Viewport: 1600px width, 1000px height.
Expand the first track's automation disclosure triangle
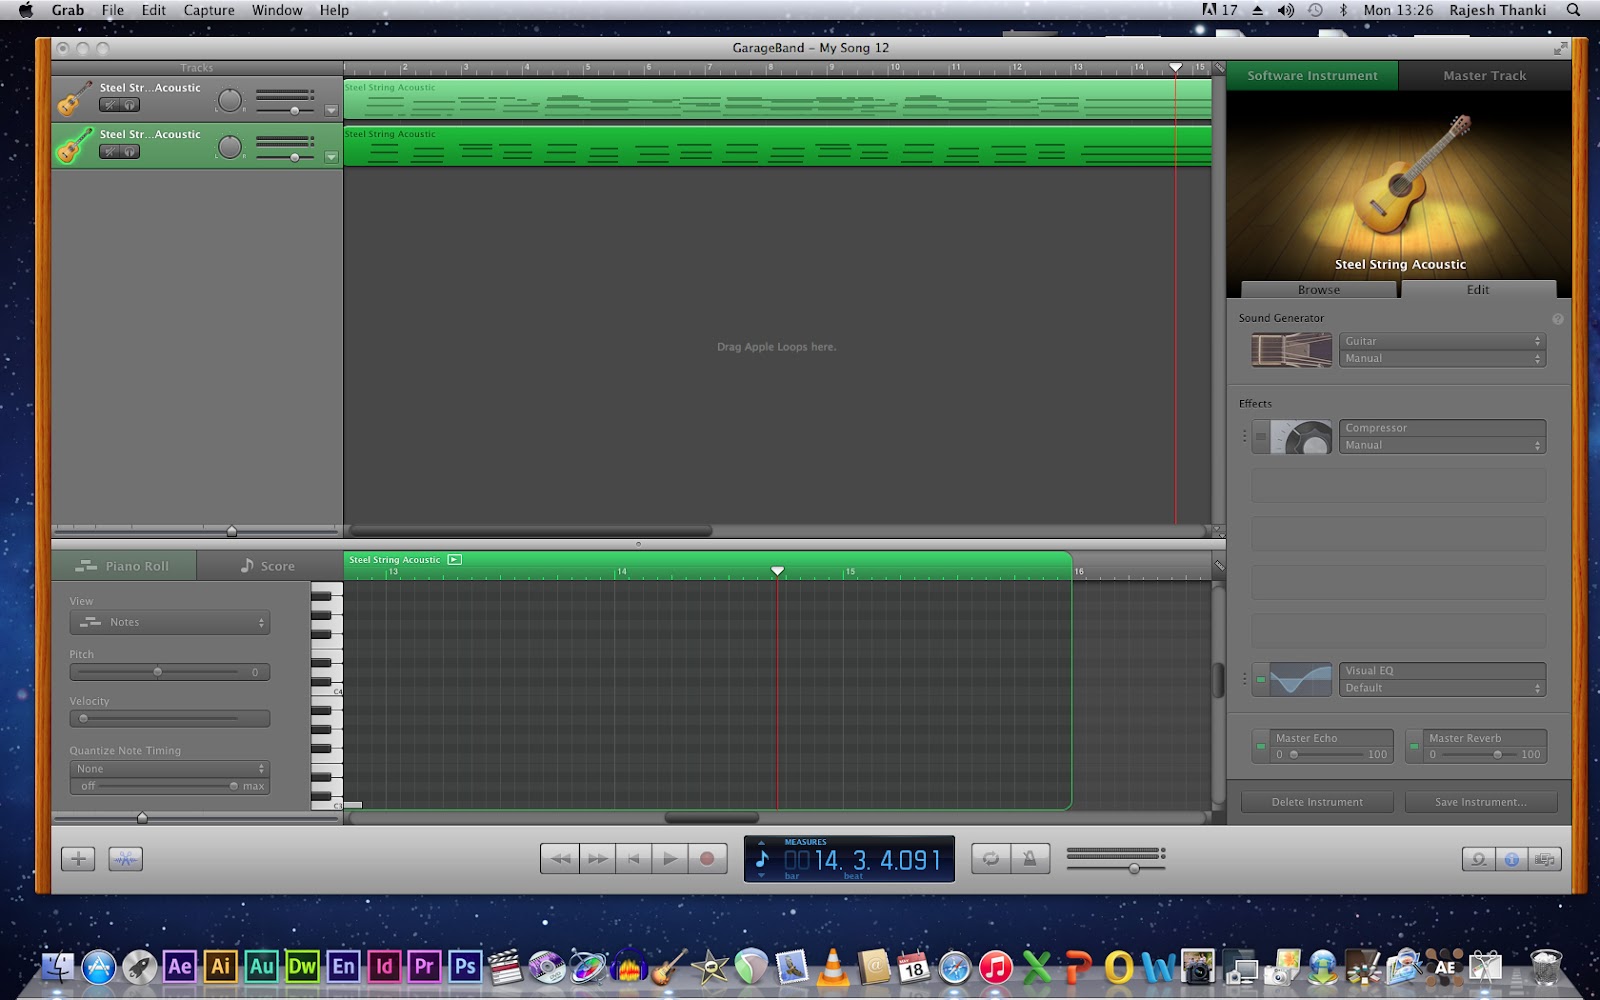tap(331, 110)
